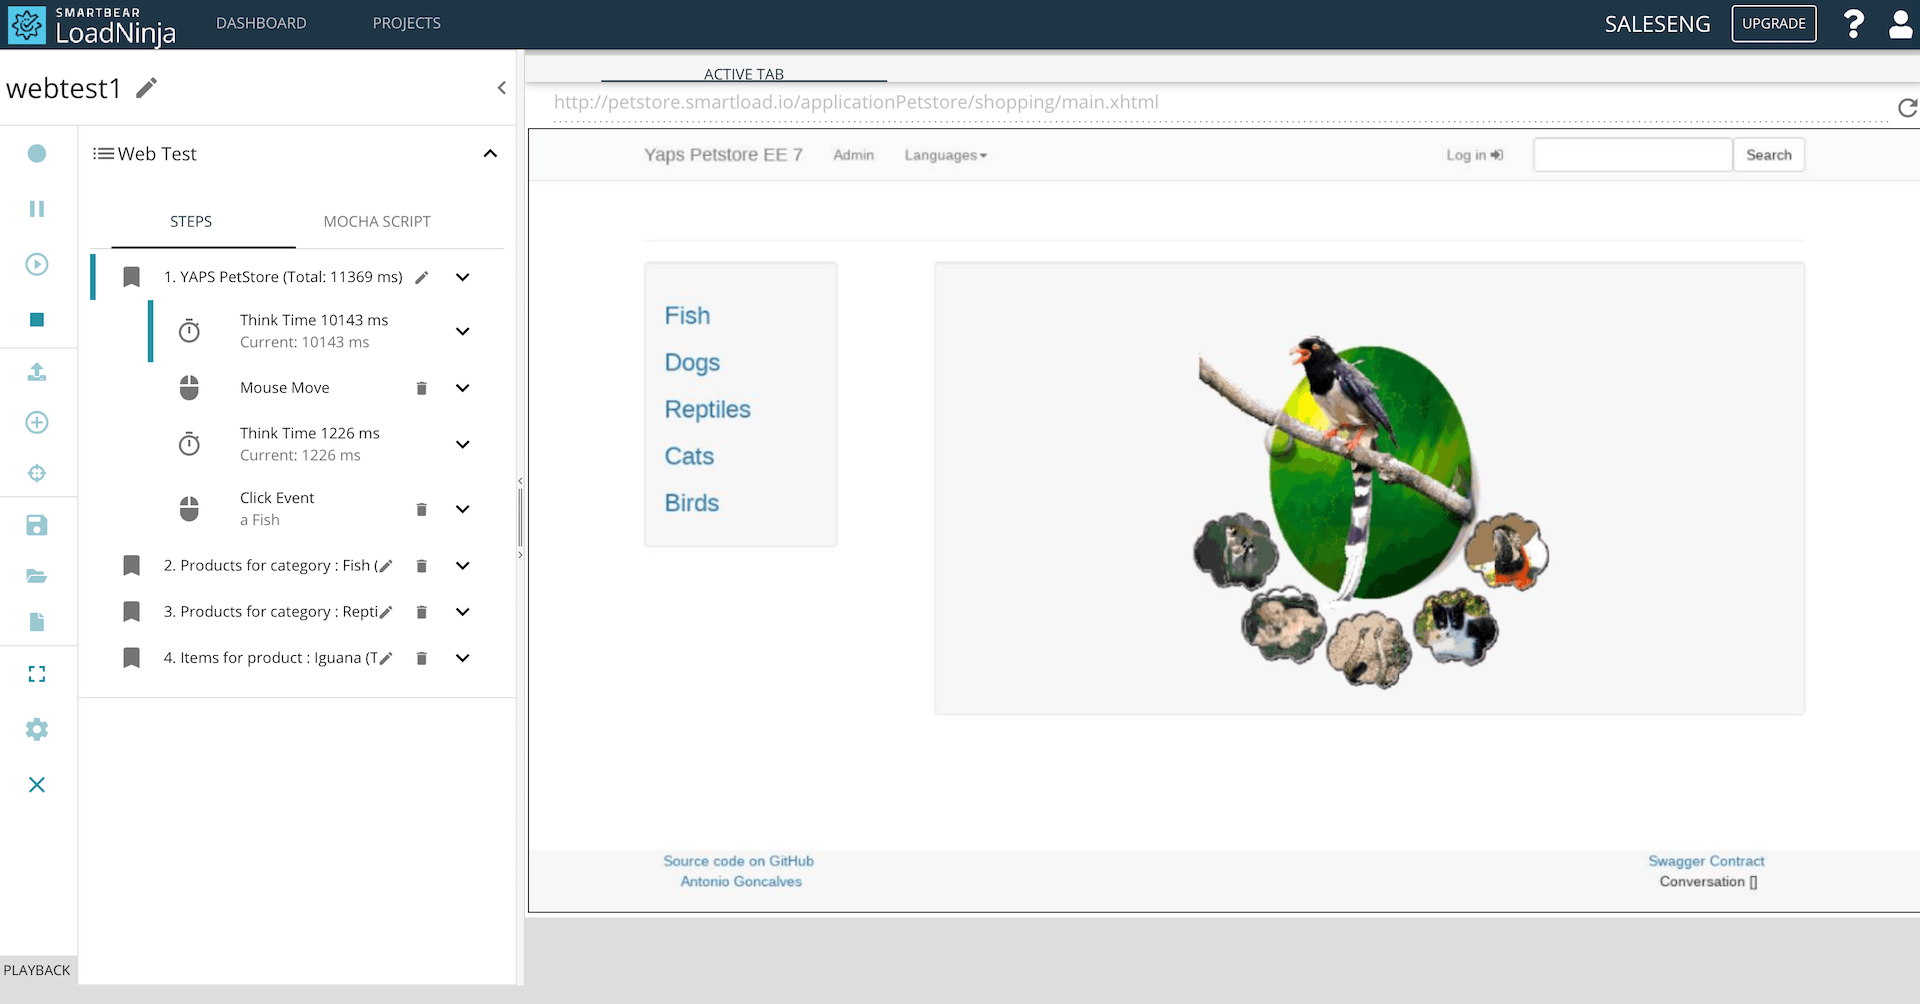Image resolution: width=1920 pixels, height=1004 pixels.
Task: Expand the Click Event step details
Action: (x=462, y=509)
